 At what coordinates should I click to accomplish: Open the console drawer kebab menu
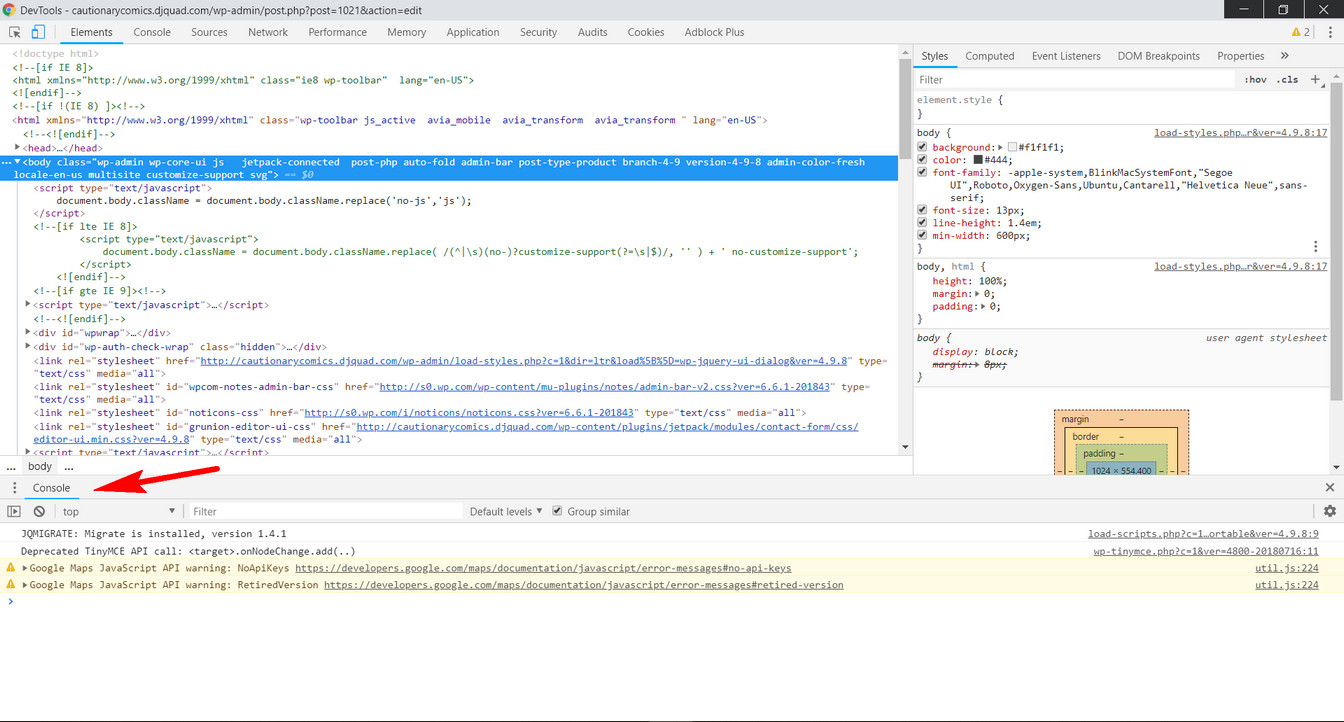pos(14,488)
